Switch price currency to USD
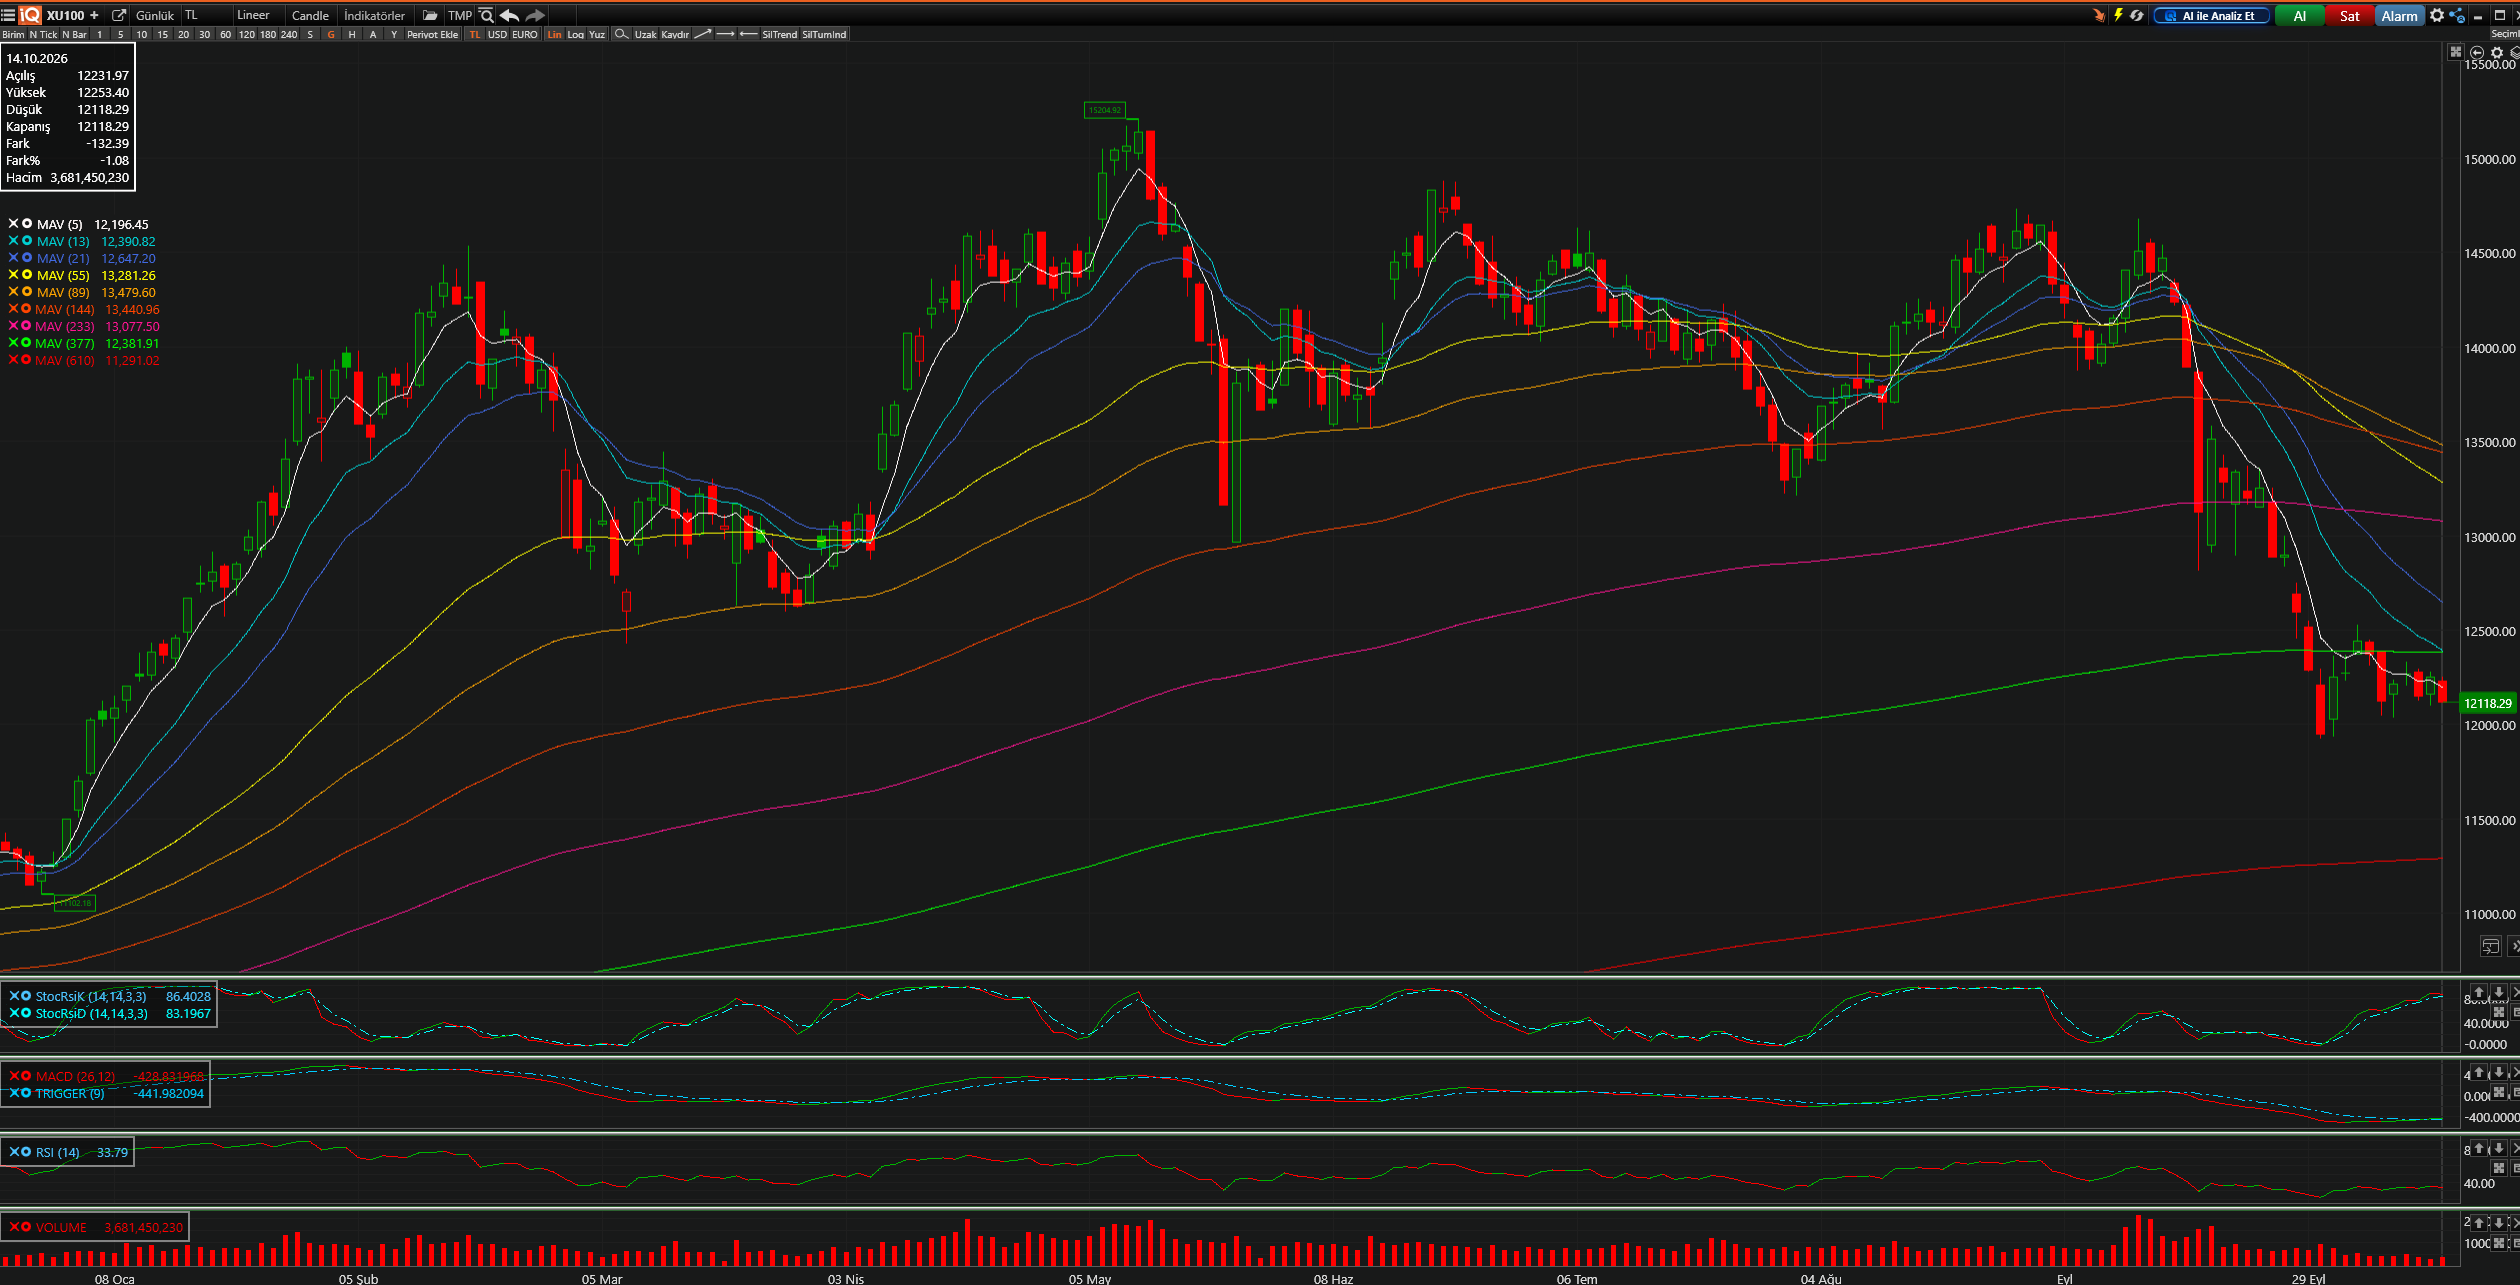This screenshot has width=2520, height=1285. 497,34
